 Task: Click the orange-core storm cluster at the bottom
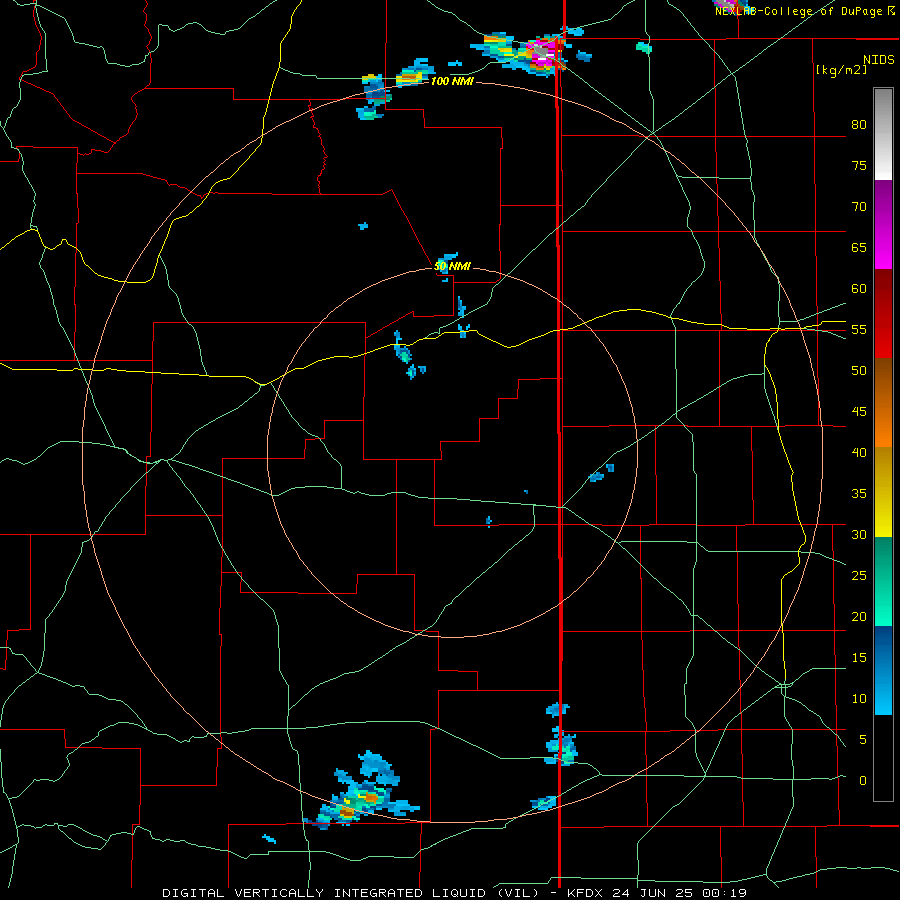click(x=363, y=791)
